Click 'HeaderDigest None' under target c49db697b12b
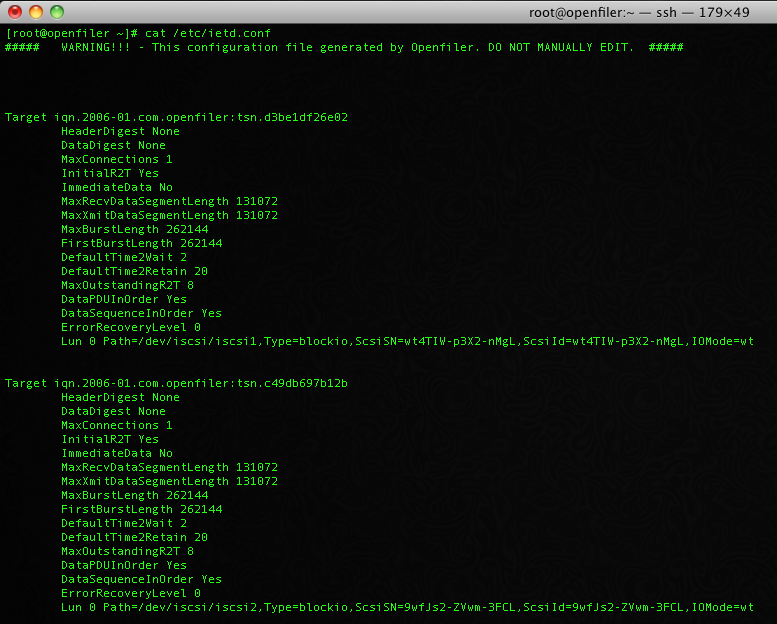The height and width of the screenshot is (624, 777). [120, 397]
